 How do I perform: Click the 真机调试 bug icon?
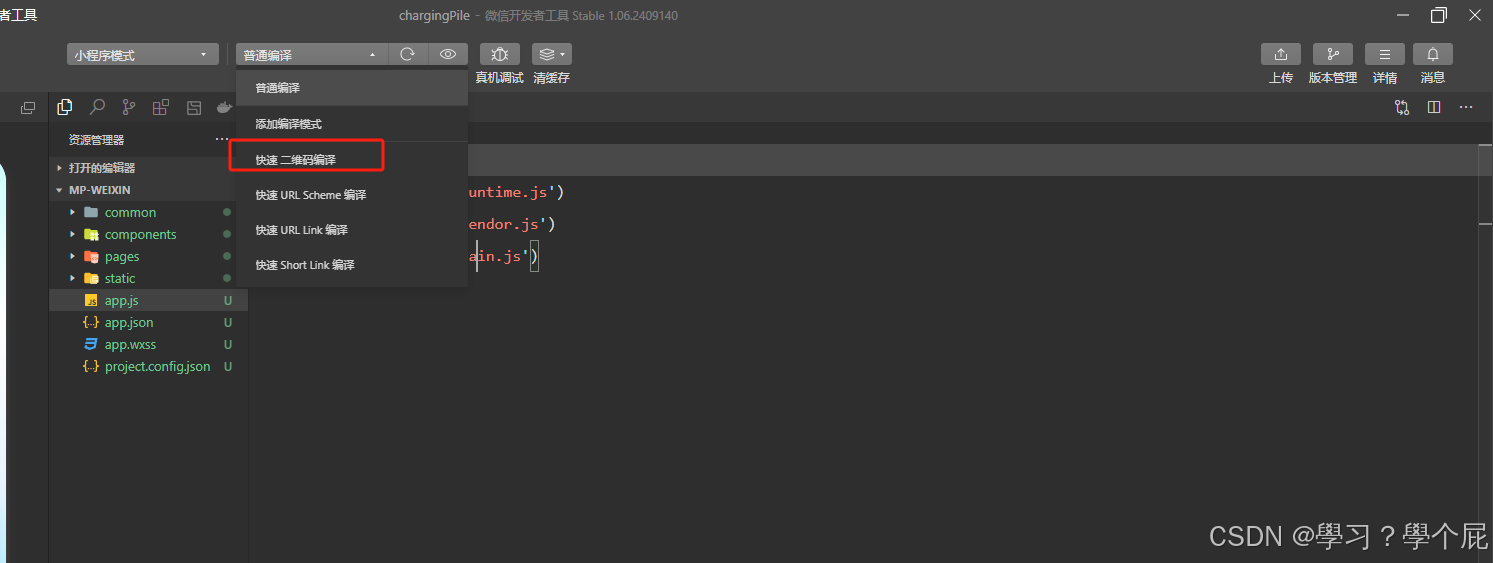coord(500,55)
